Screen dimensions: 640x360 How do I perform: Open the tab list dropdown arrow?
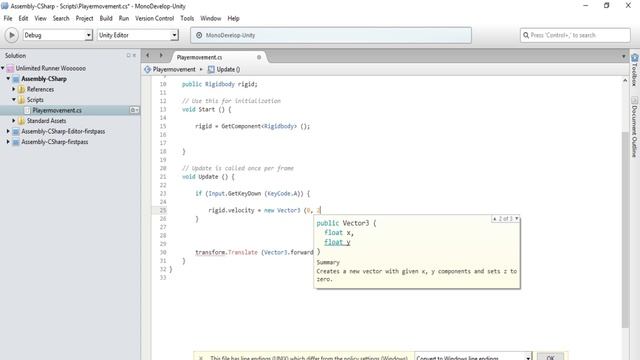click(623, 56)
